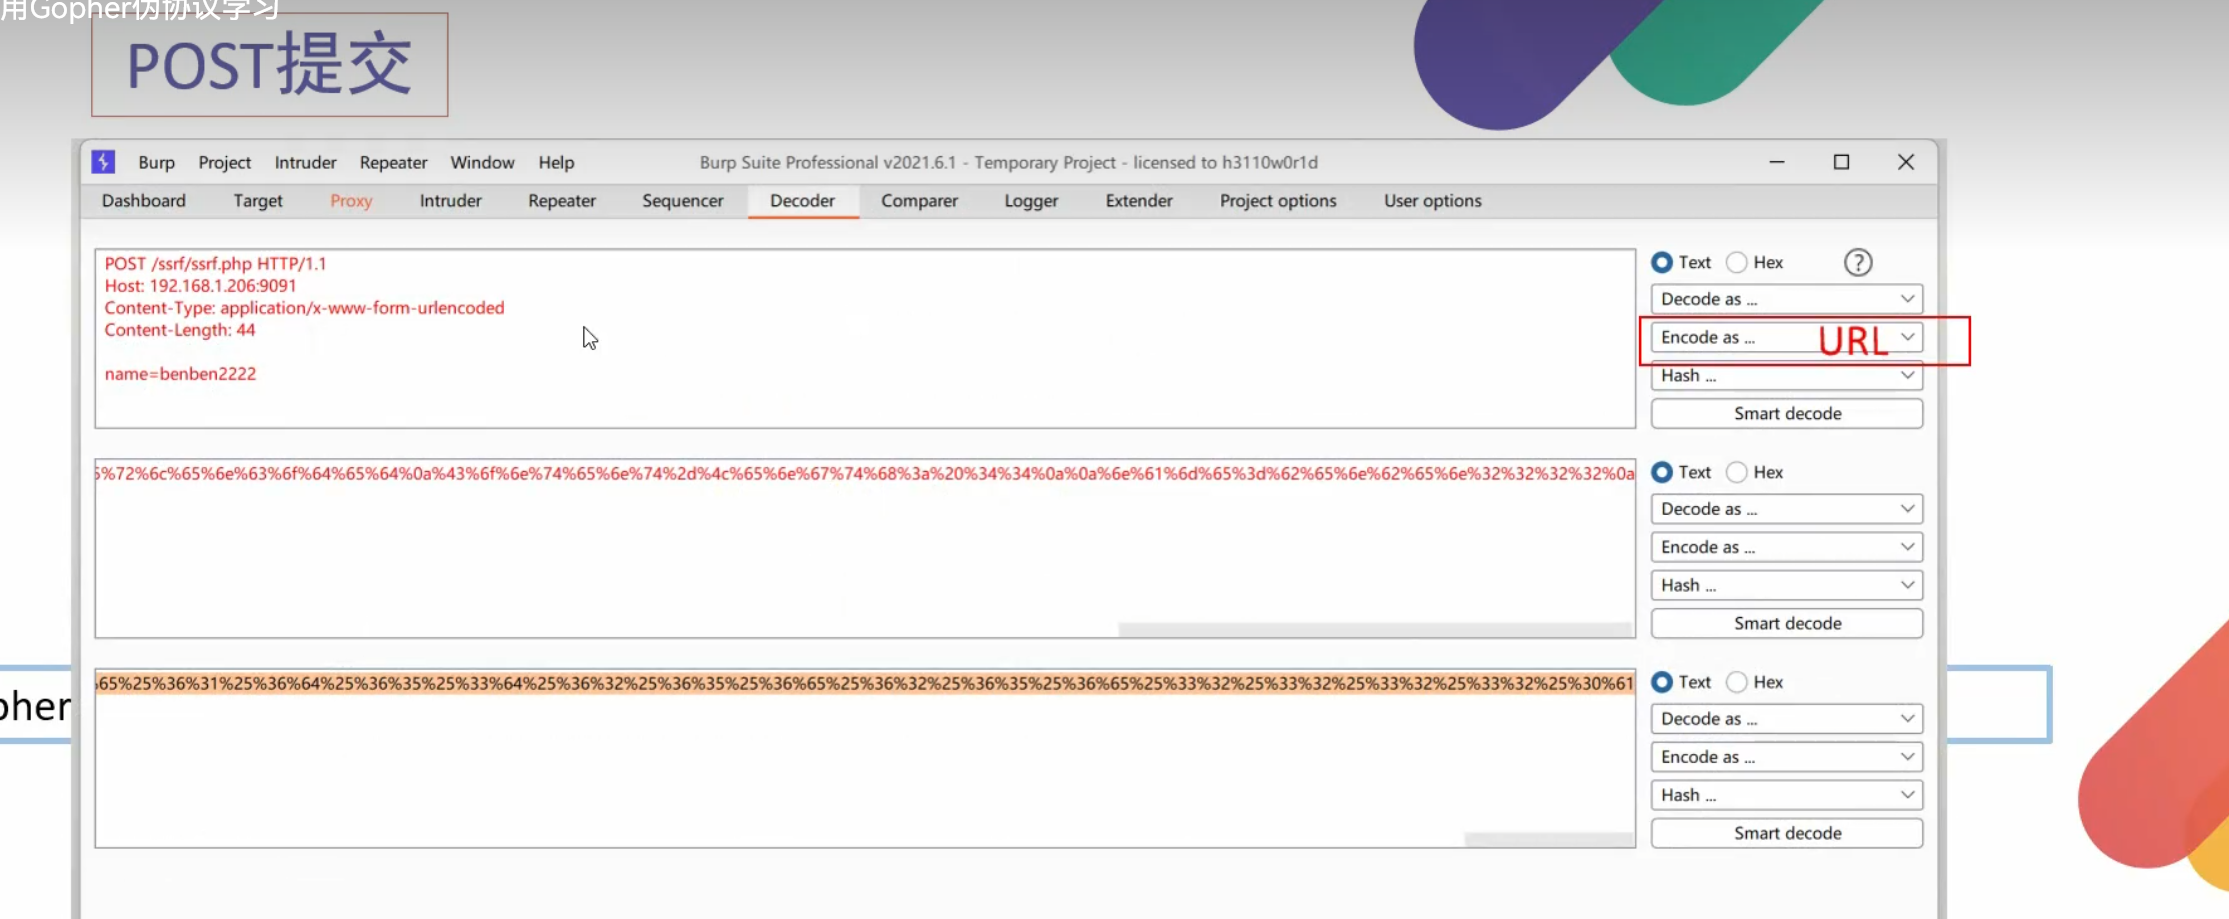Click horizontal scrollbar of third encoded panel
This screenshot has height=919, width=2229.
pos(1547,840)
